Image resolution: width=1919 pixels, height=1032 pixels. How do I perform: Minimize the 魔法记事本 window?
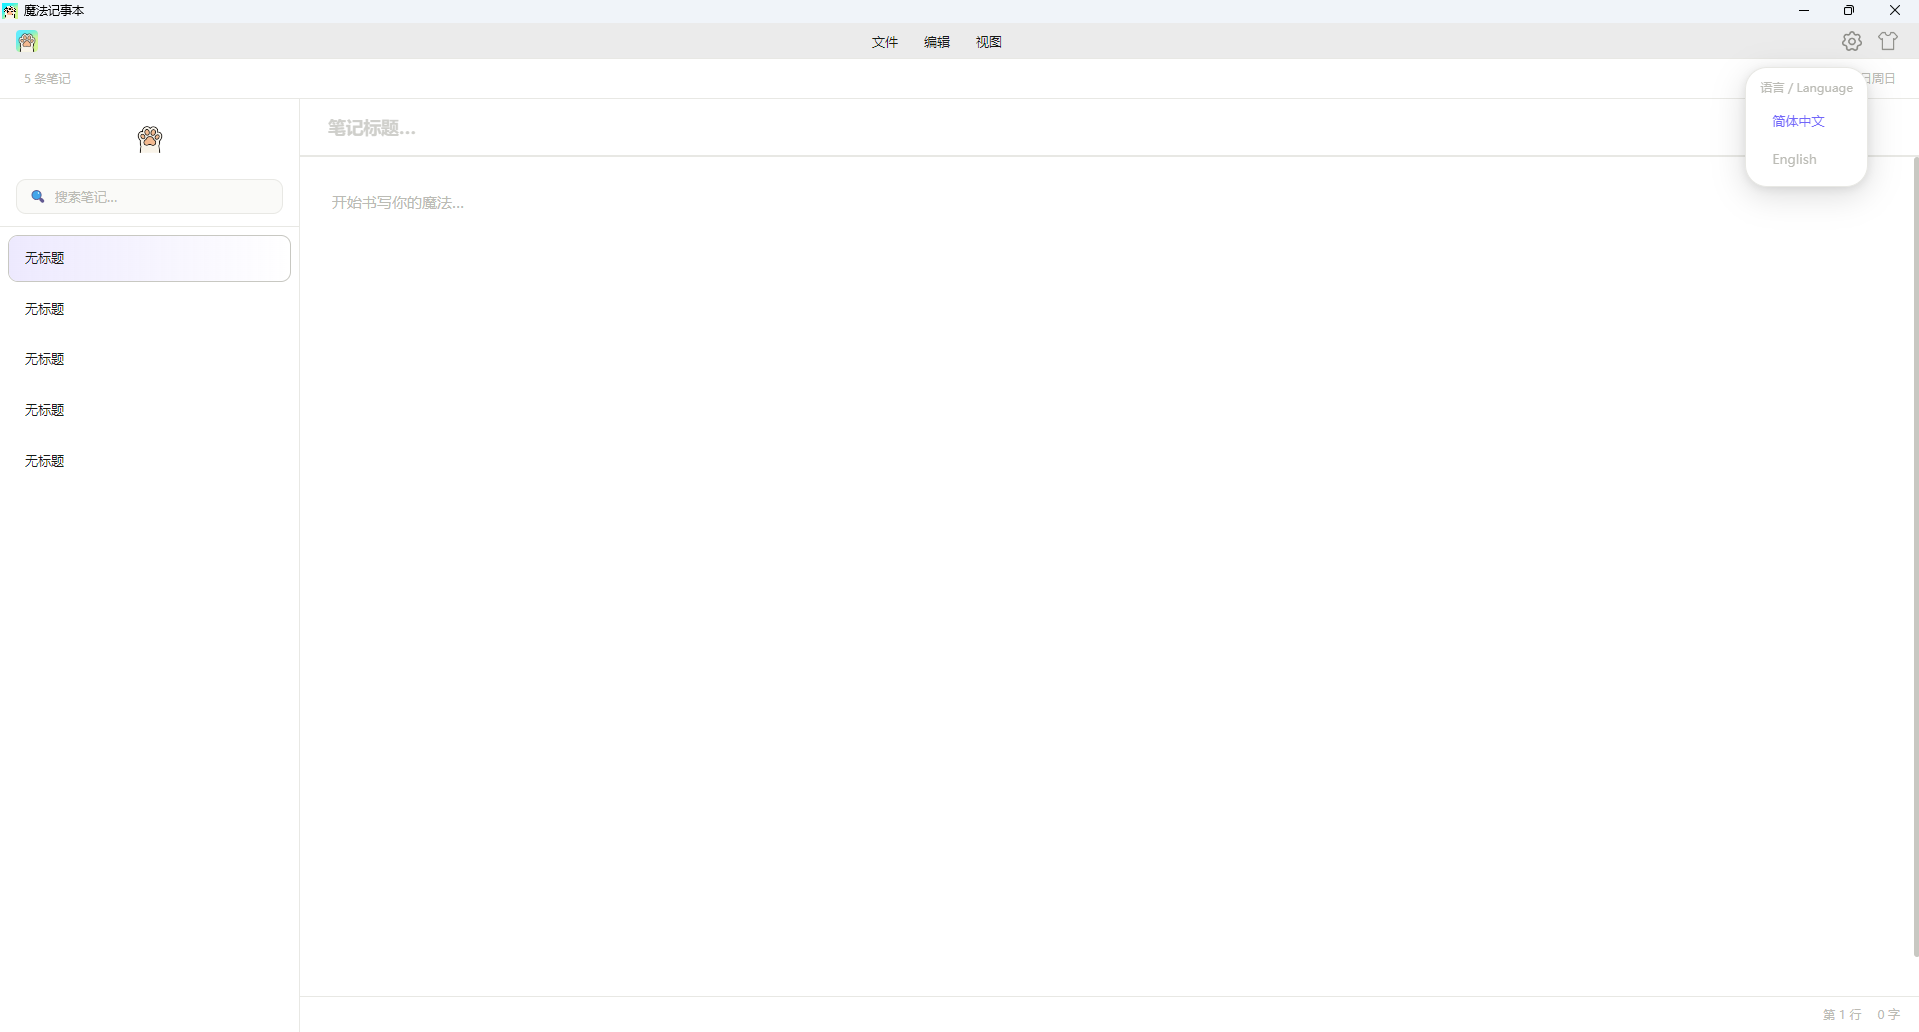pos(1804,11)
